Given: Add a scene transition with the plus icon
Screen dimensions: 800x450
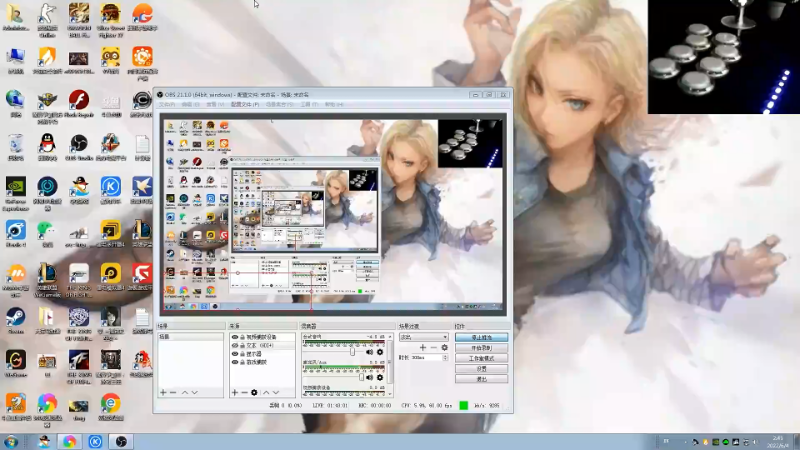Looking at the screenshot, I should coord(422,347).
